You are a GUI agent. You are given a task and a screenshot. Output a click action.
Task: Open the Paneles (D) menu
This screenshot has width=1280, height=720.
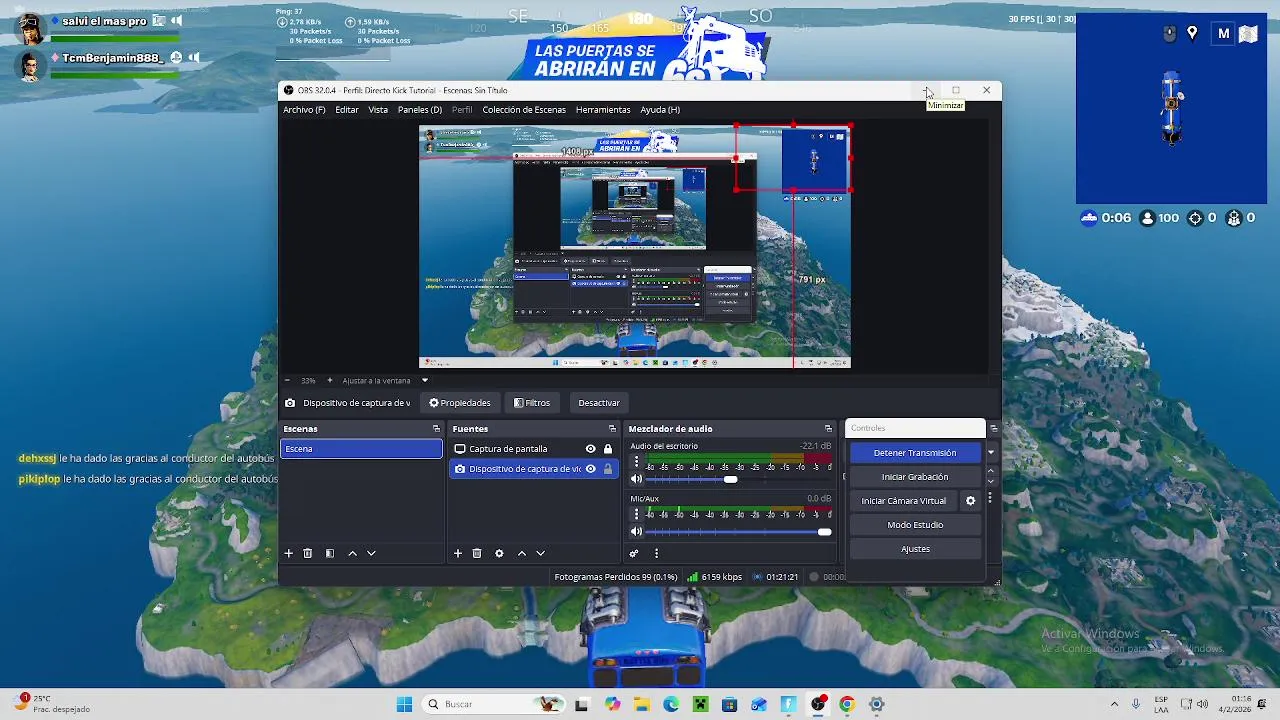[x=420, y=110]
